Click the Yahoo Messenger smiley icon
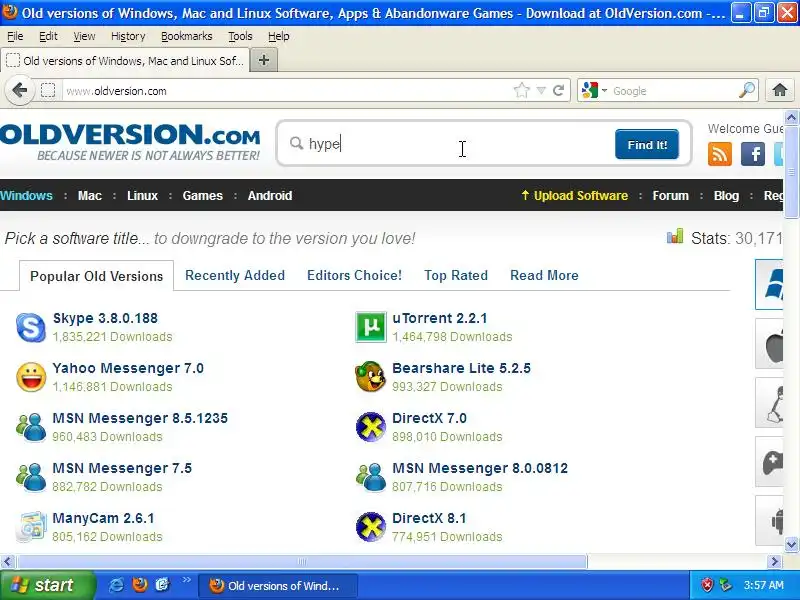This screenshot has height=600, width=800. click(31, 377)
